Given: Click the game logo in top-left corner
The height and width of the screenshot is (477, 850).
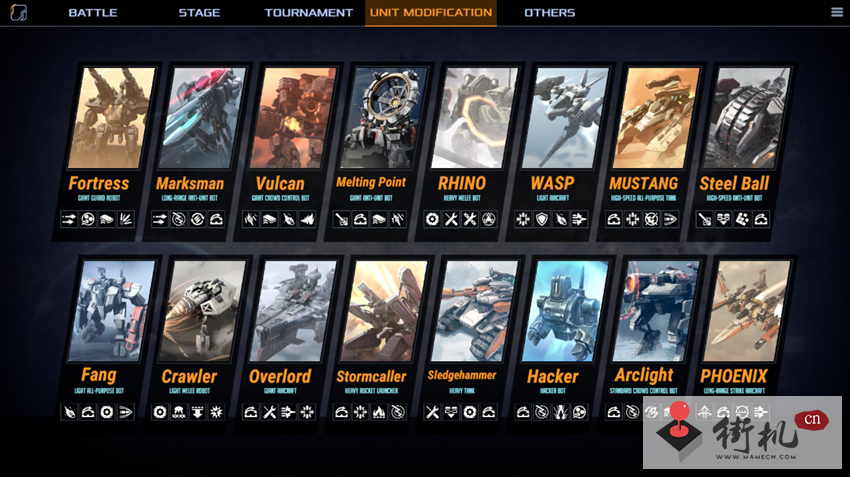Looking at the screenshot, I should click(18, 12).
